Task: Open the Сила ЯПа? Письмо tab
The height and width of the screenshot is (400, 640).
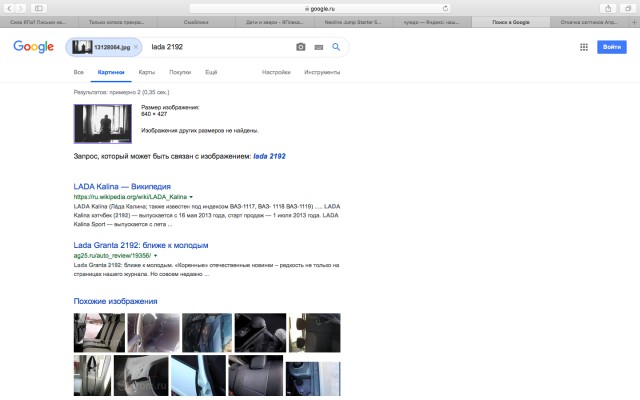Action: [38, 22]
